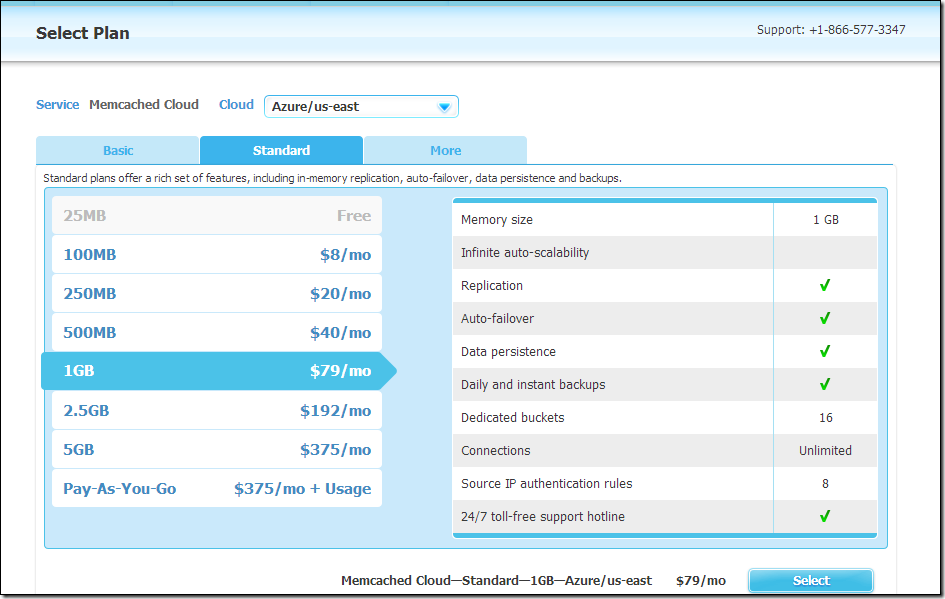Click Source IP authentication rules label

[547, 484]
